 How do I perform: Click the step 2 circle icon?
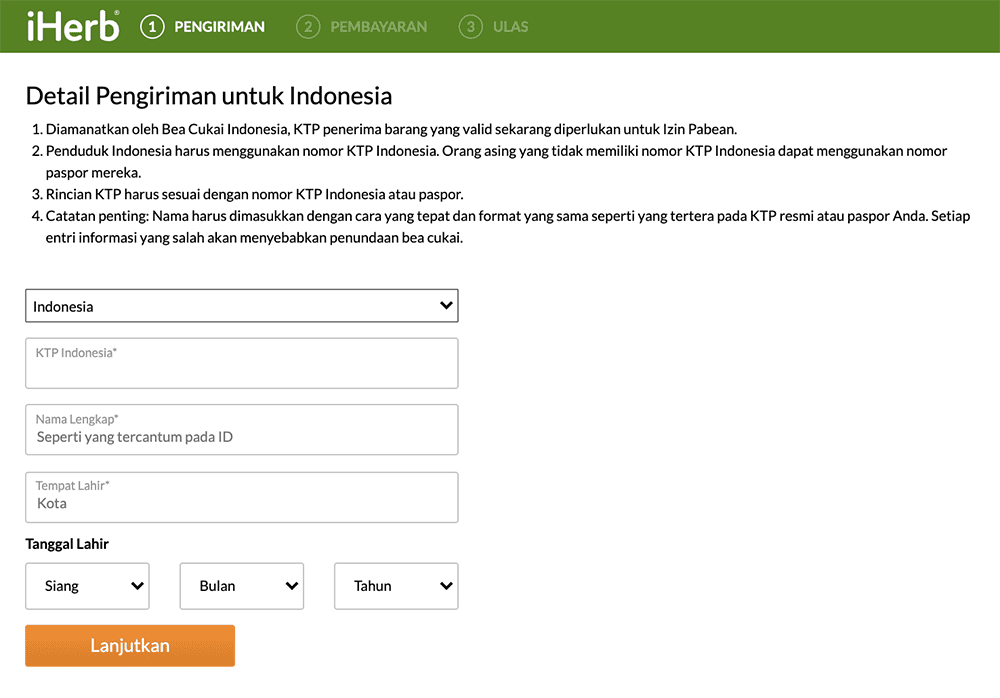[308, 27]
